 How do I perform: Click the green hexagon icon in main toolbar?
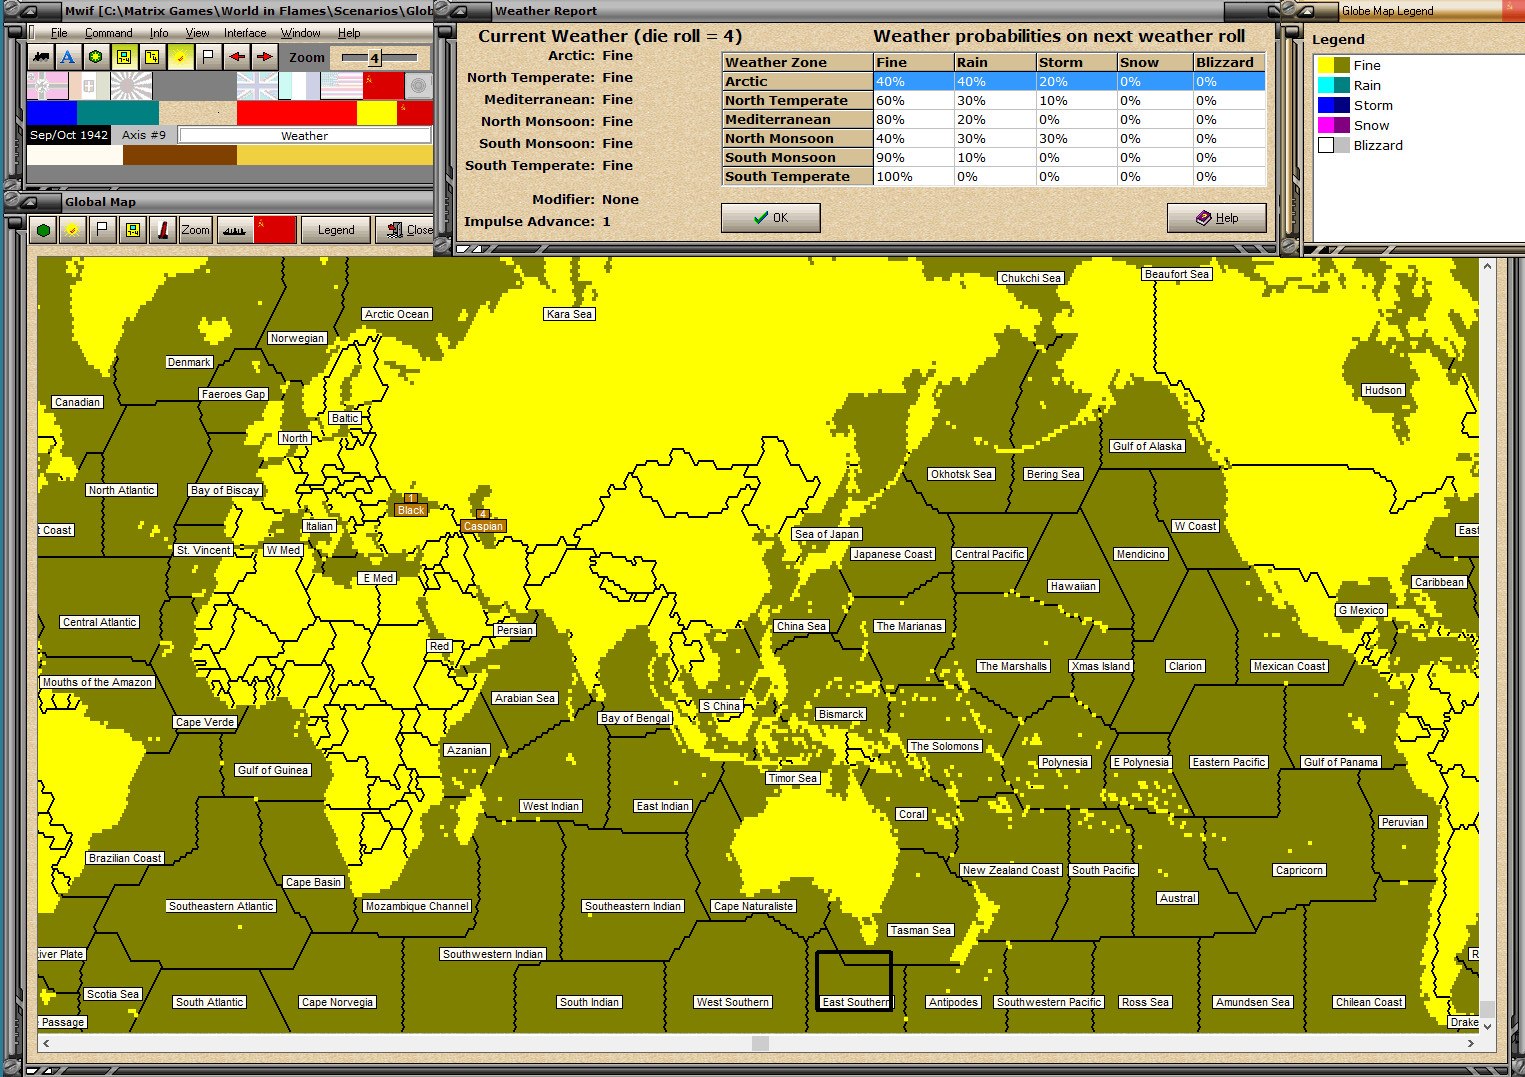coord(95,57)
